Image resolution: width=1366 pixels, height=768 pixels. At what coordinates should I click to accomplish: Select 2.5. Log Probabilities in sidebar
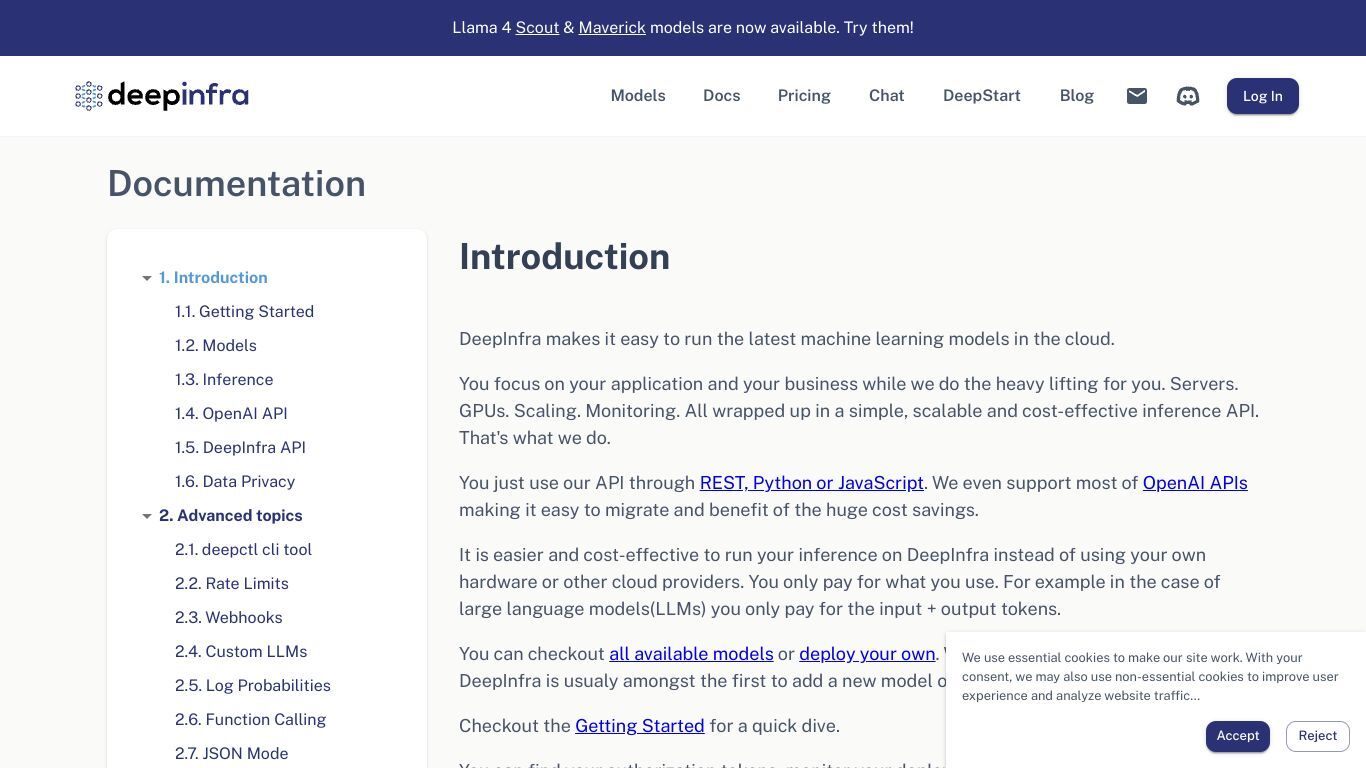click(x=253, y=686)
